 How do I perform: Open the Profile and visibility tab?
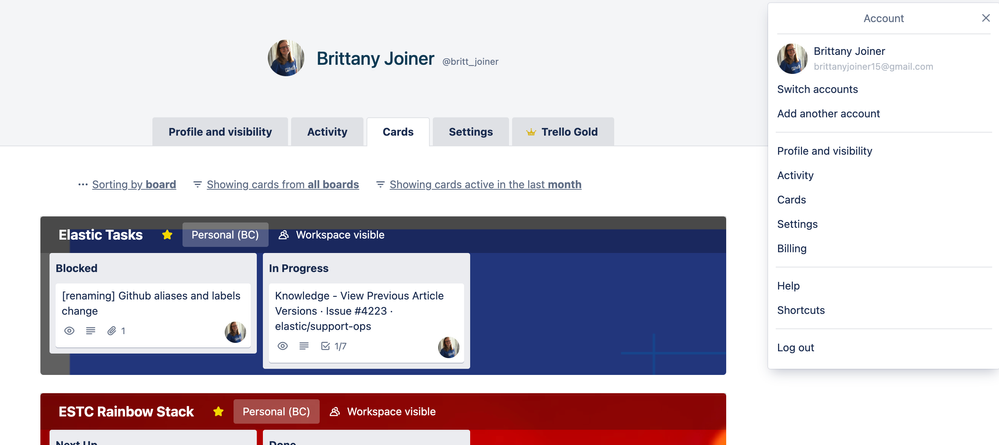click(220, 132)
